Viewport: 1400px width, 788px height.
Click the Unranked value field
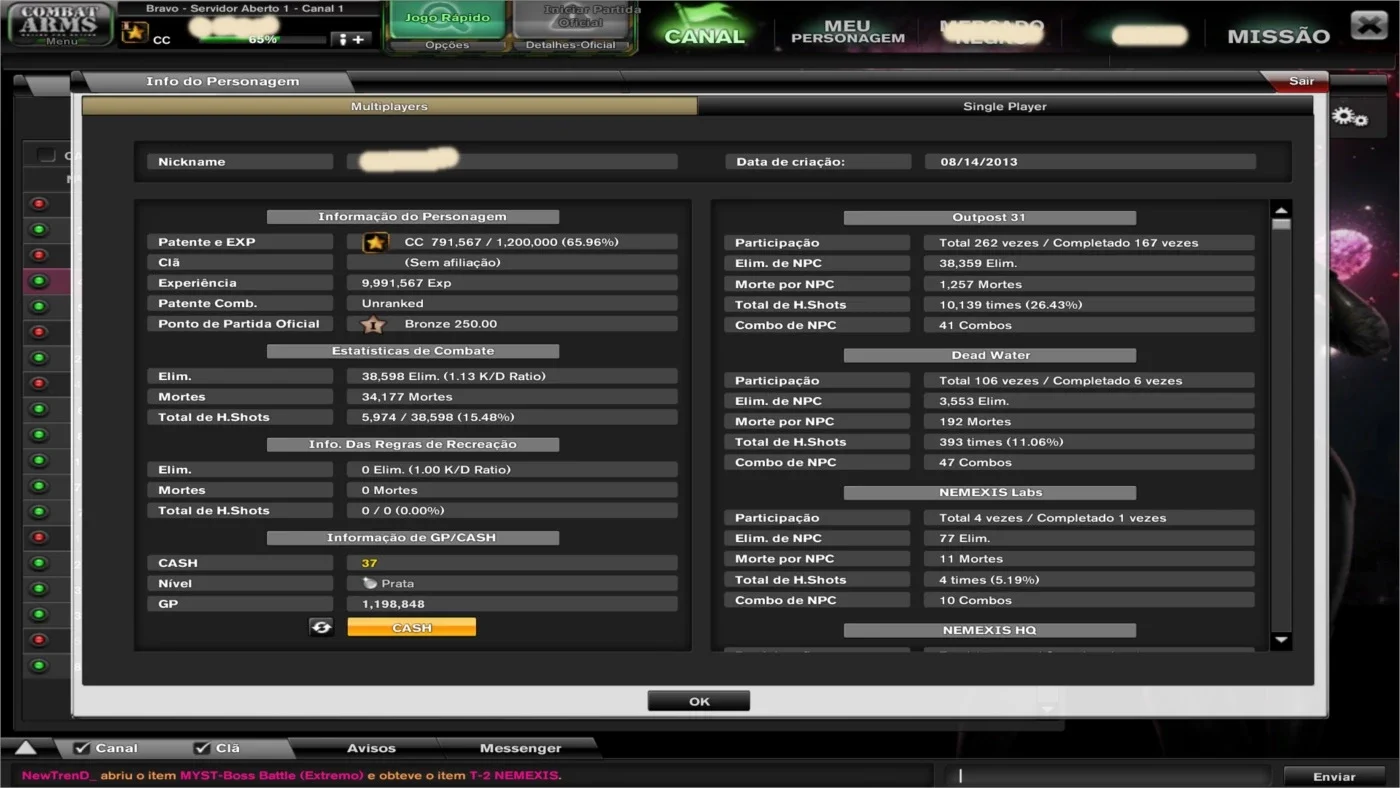coord(512,303)
